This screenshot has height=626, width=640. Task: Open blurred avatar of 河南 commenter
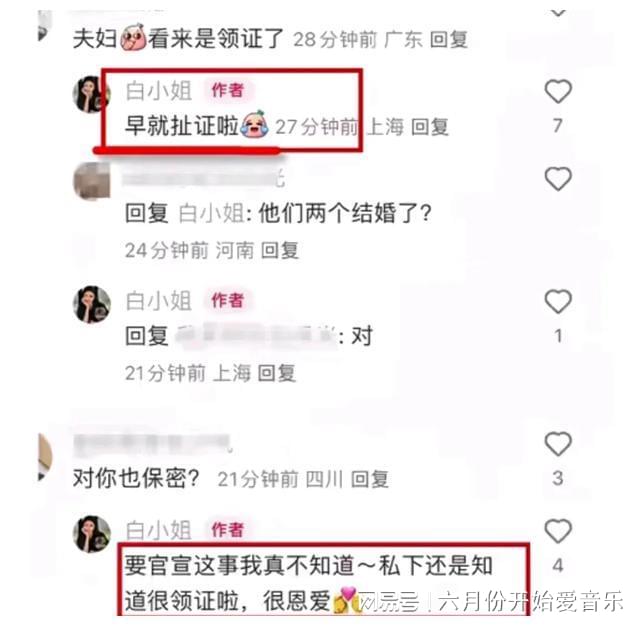coord(91,181)
